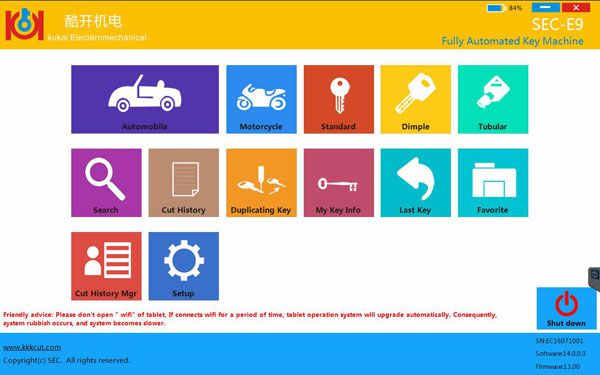Click the battery level indicator
600x375 pixels.
pos(504,8)
